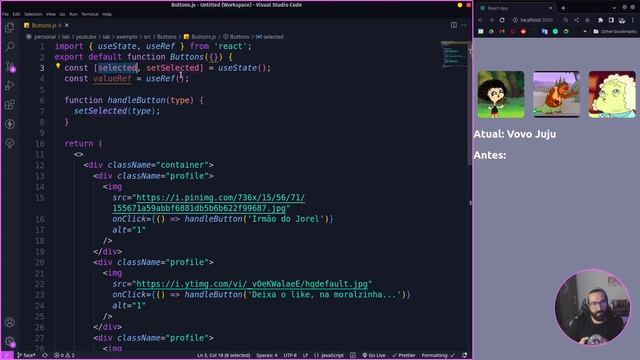Screen dimensions: 640x360
Task: Open Manage gear in activity bar
Action: pos(9,341)
